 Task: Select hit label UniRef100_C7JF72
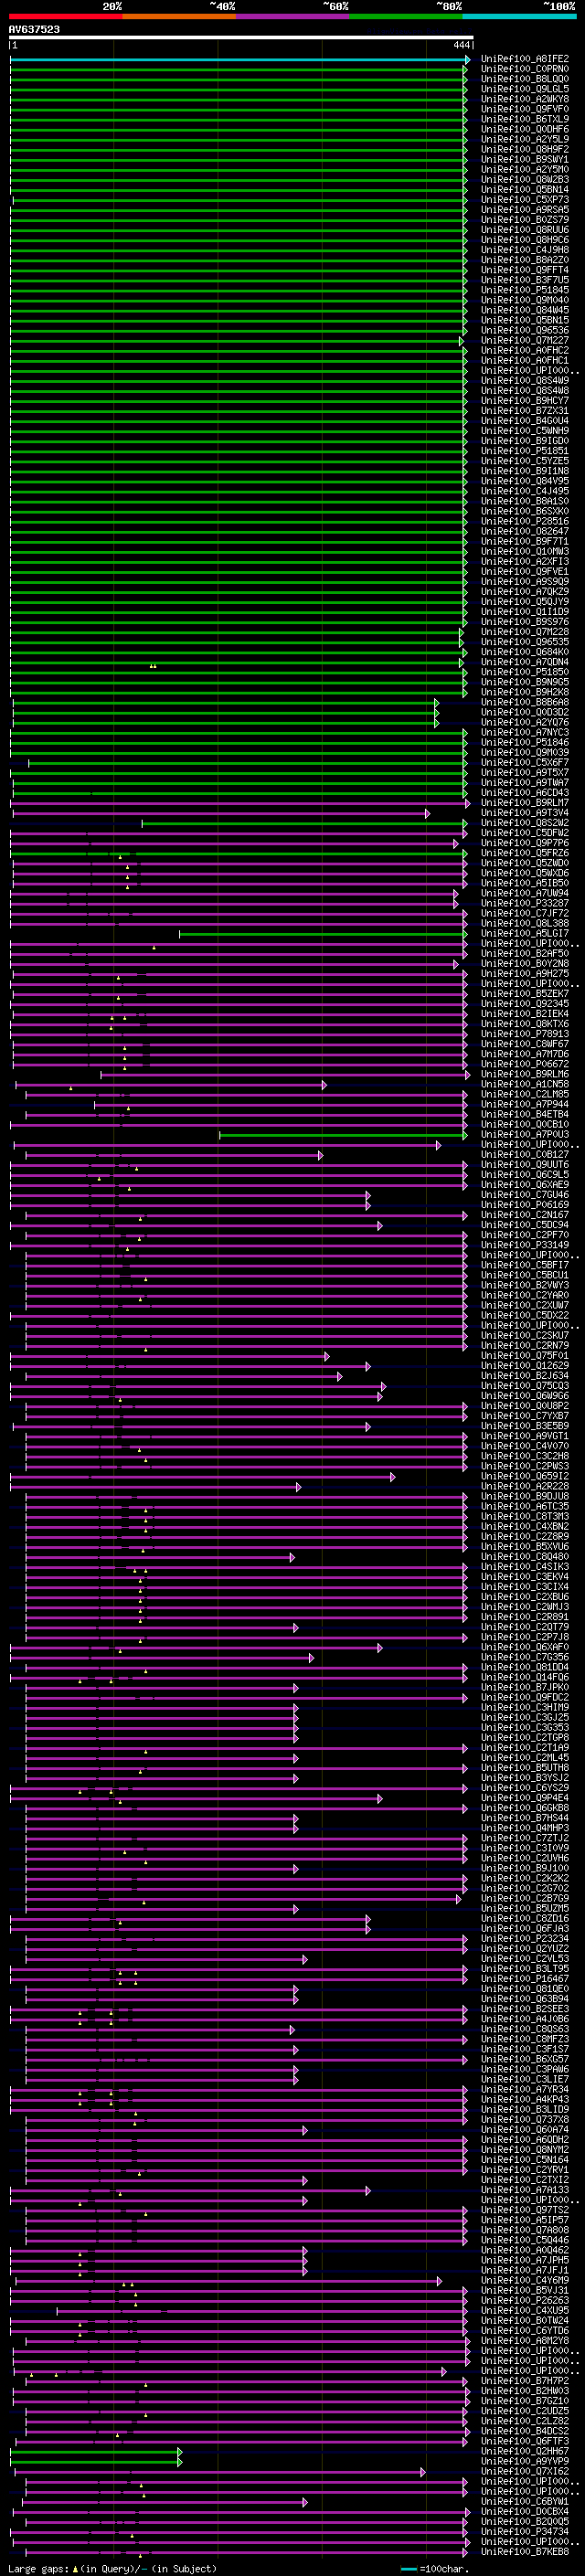pyautogui.click(x=525, y=913)
